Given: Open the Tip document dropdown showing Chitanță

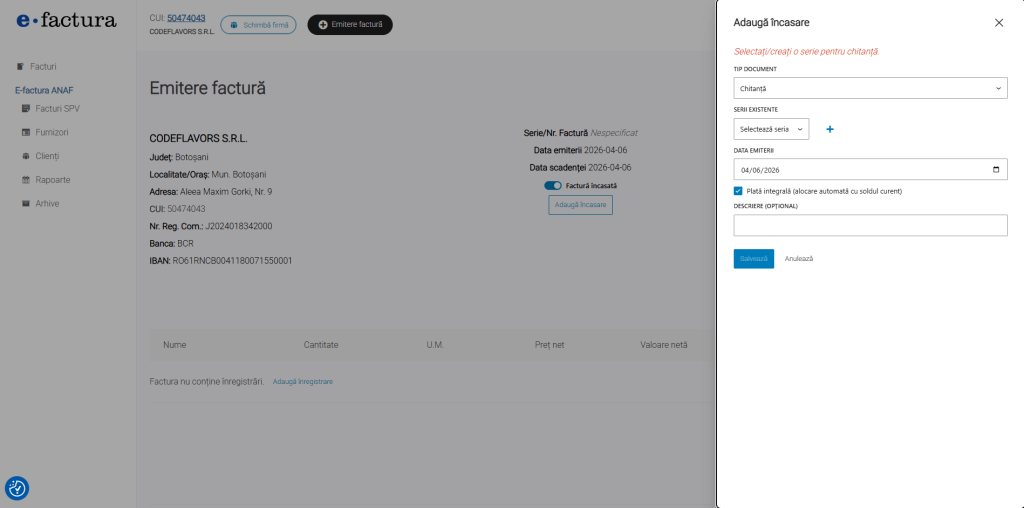Looking at the screenshot, I should 871,88.
